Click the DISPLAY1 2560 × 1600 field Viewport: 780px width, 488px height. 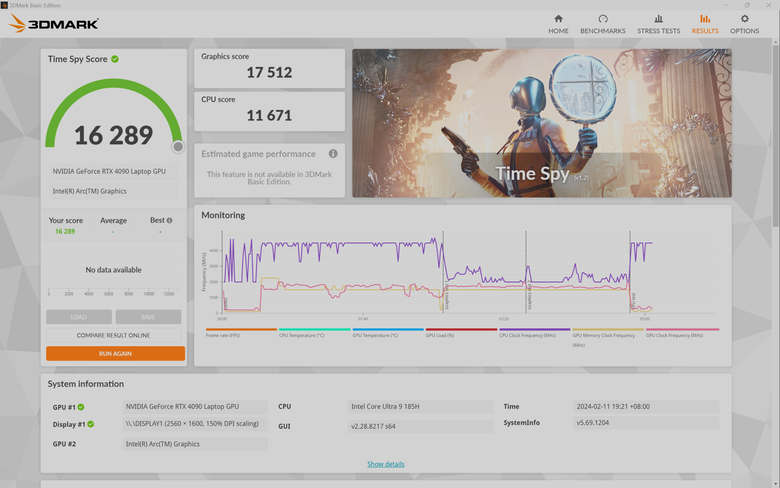[195, 424]
